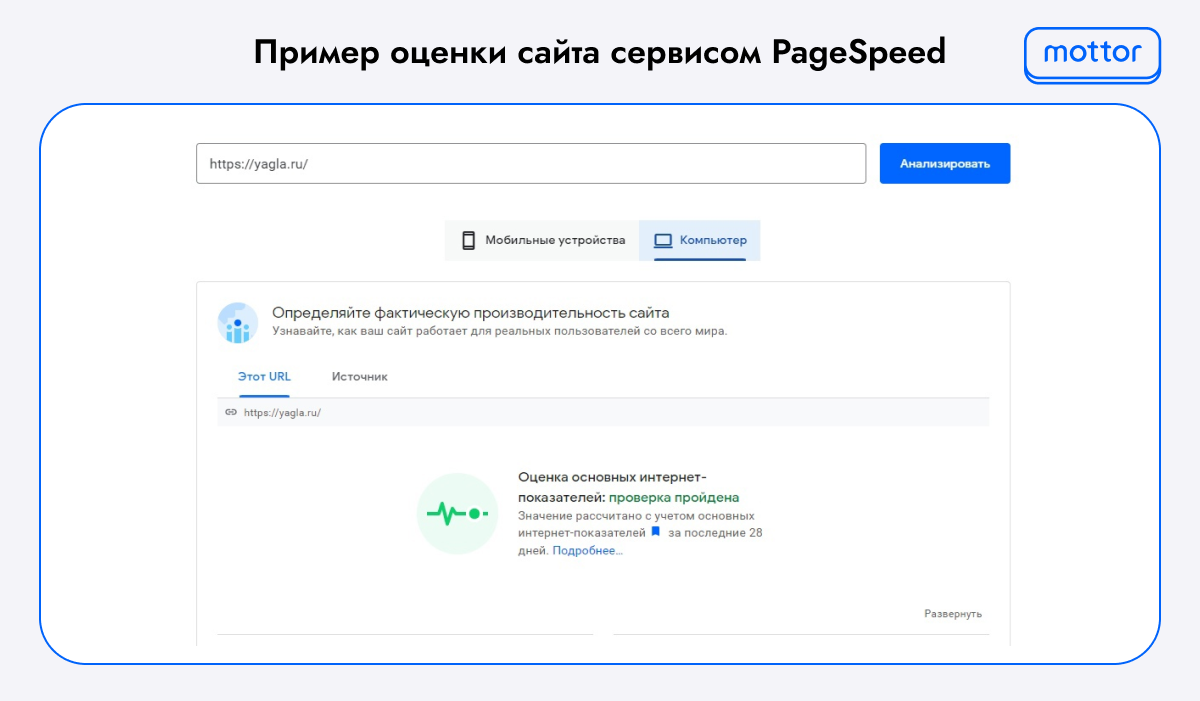
Task: Click the title Пример оценки сайта сервисом PageSpeed
Action: click(x=600, y=52)
